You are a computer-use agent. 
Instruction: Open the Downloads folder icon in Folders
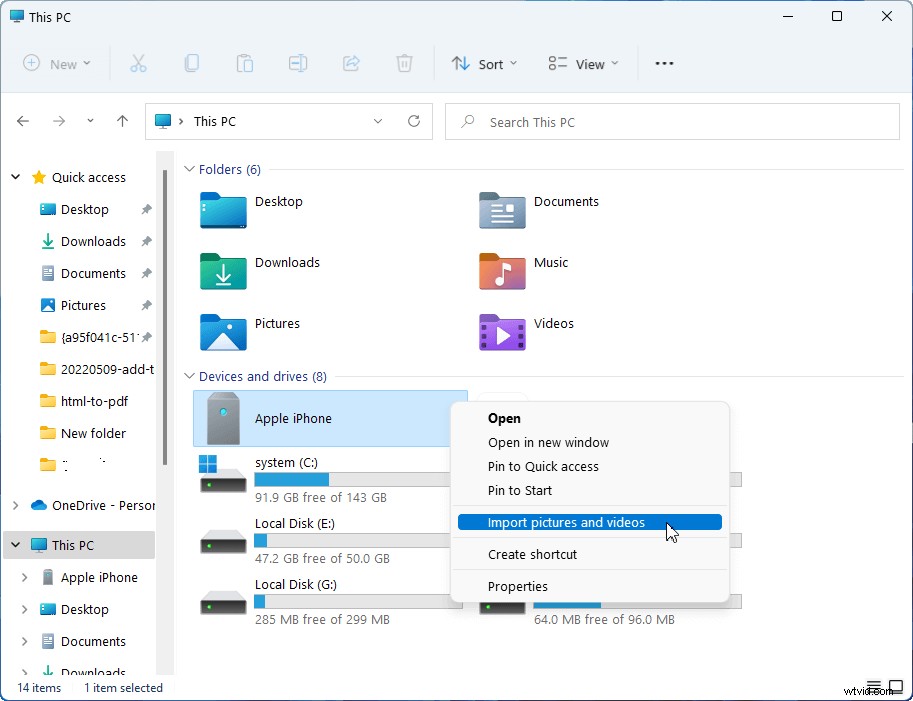coord(223,271)
